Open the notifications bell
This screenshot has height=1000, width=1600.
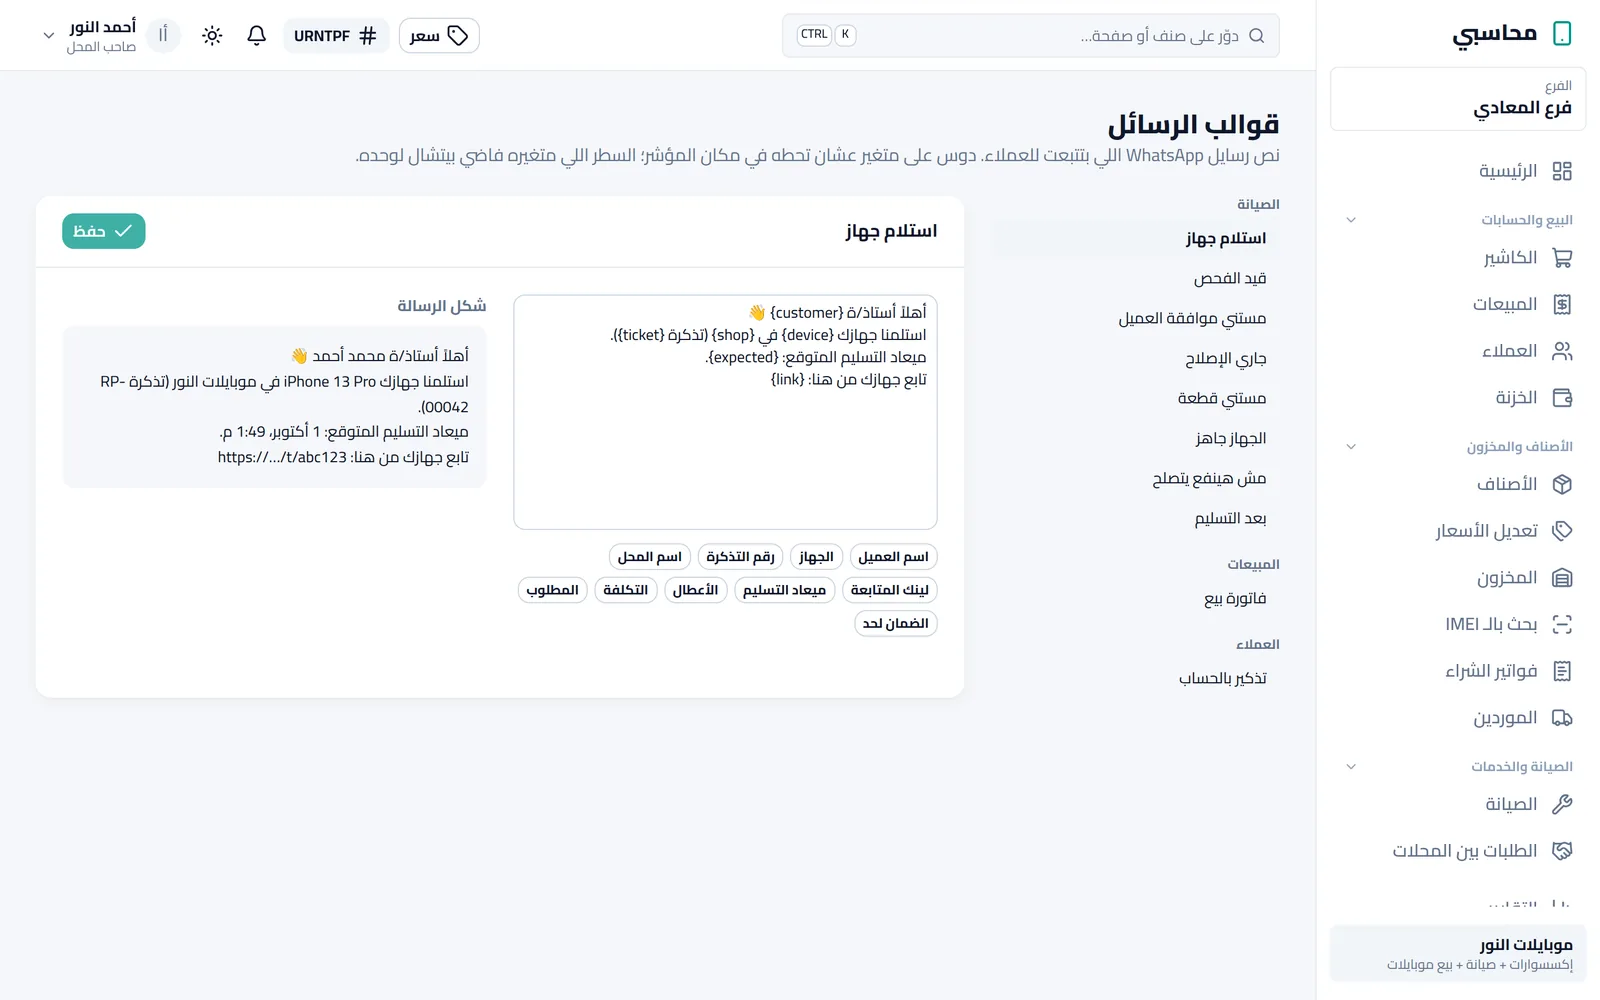tap(257, 36)
